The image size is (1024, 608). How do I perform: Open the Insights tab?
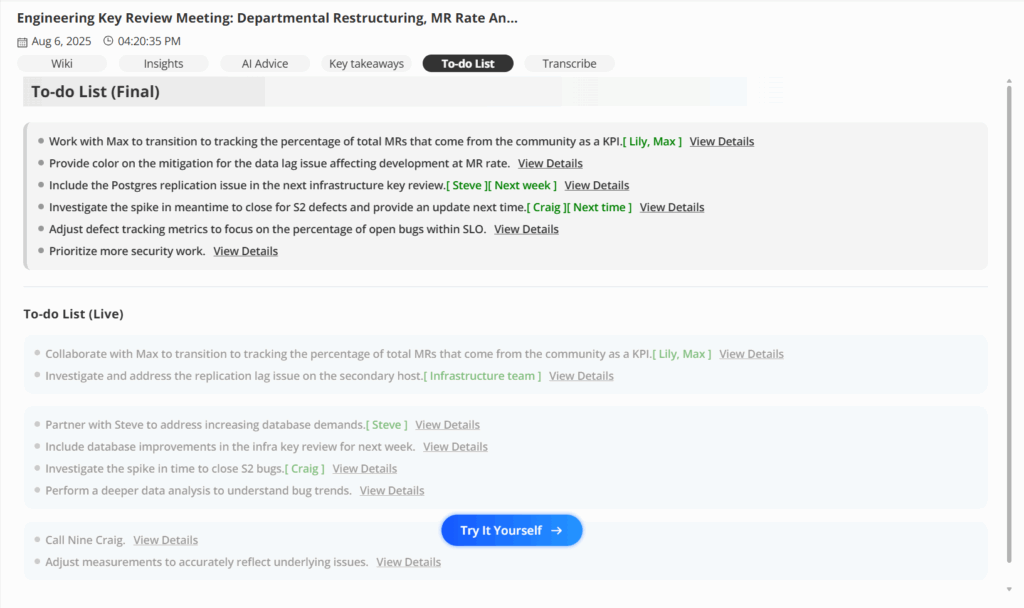pyautogui.click(x=163, y=63)
